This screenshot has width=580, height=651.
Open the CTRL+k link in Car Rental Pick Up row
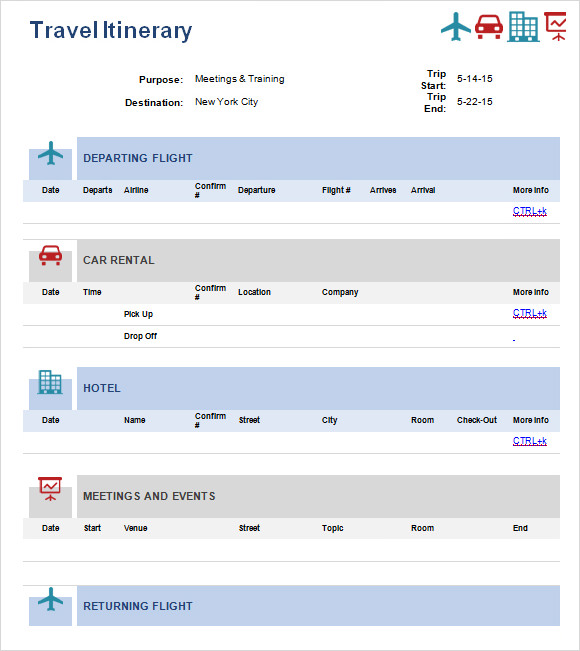coord(530,313)
